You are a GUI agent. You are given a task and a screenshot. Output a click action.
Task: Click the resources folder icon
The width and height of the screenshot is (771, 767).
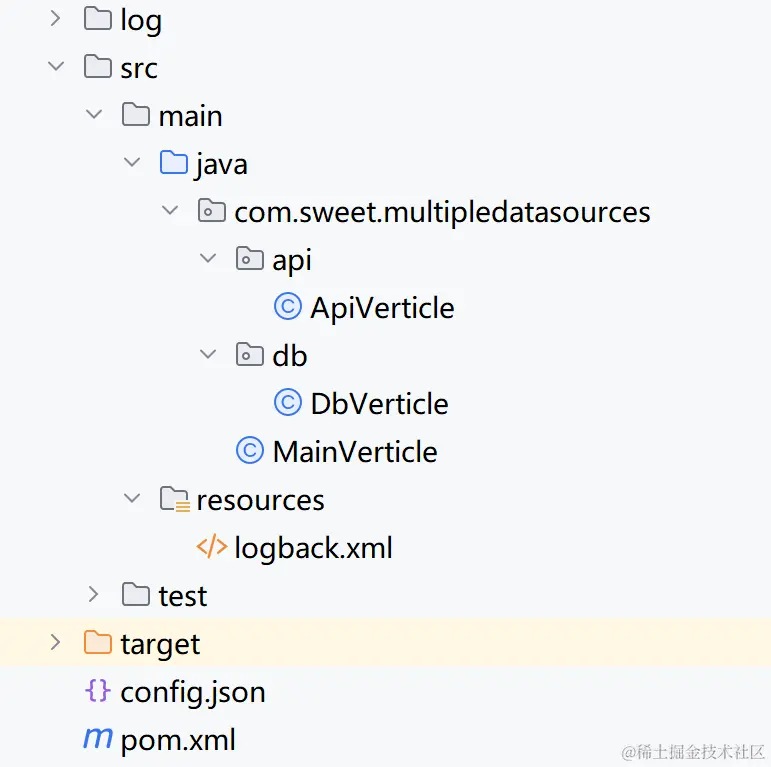(x=174, y=499)
